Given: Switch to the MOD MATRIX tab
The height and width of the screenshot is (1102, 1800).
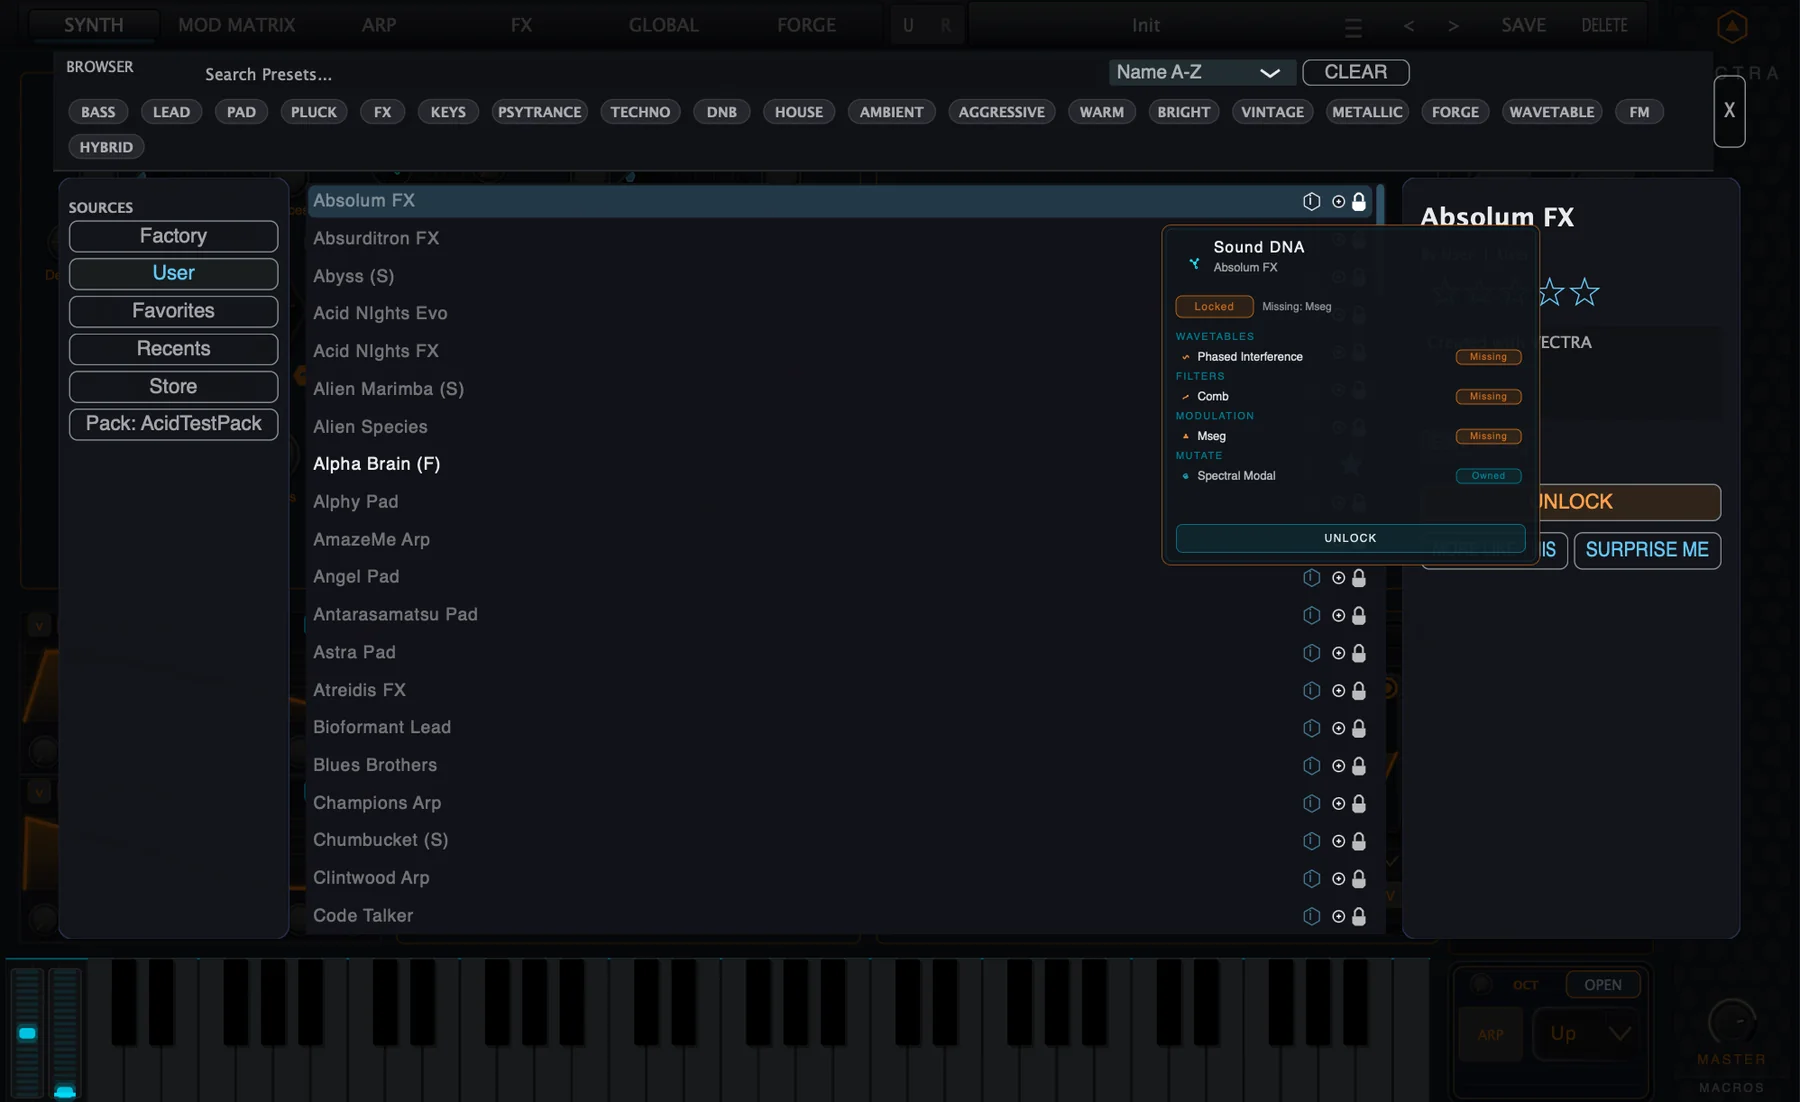Looking at the screenshot, I should 236,25.
